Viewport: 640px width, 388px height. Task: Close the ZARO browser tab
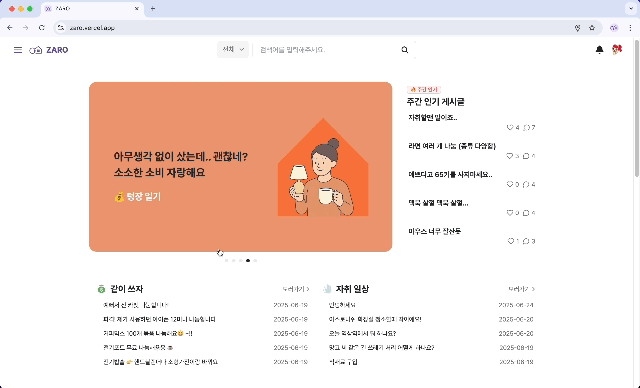point(137,8)
